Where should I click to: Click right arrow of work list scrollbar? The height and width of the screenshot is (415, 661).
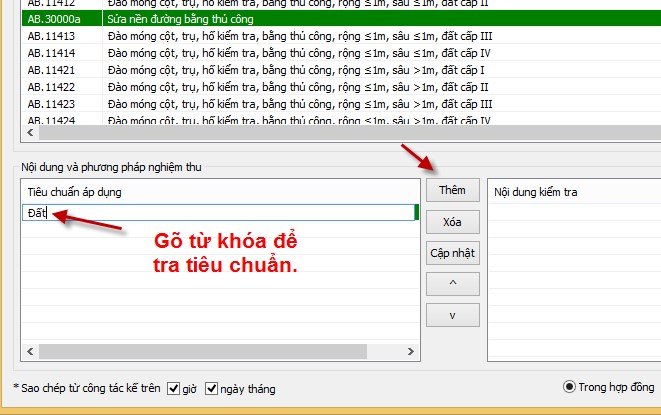pyautogui.click(x=653, y=132)
